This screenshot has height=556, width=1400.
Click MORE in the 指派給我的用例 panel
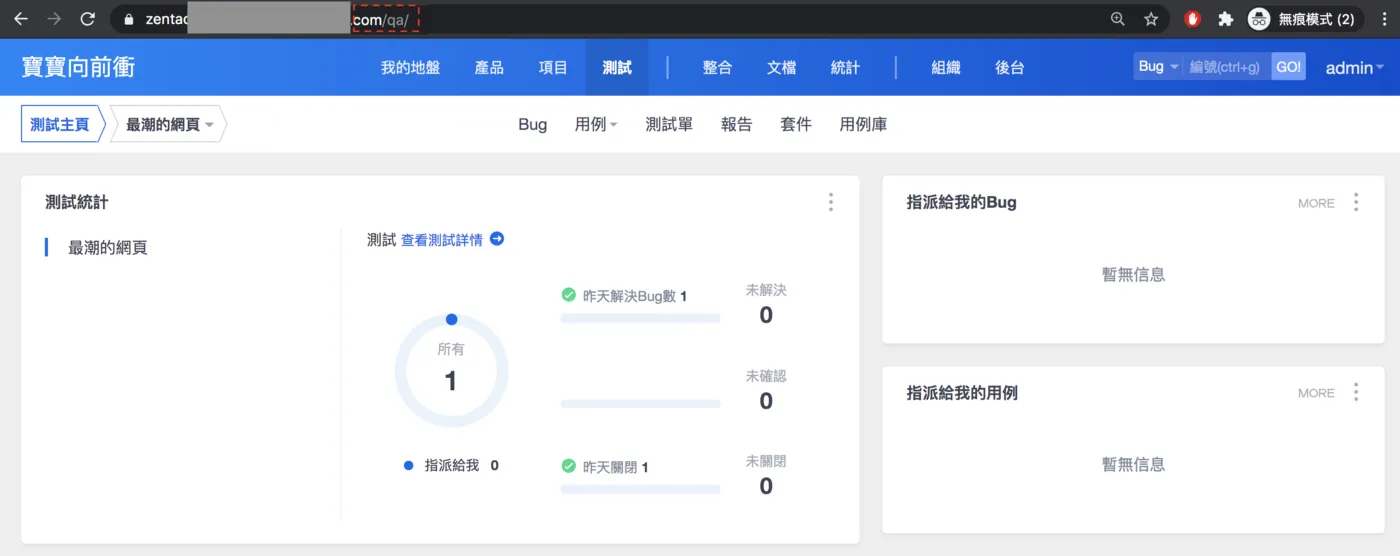pyautogui.click(x=1316, y=393)
